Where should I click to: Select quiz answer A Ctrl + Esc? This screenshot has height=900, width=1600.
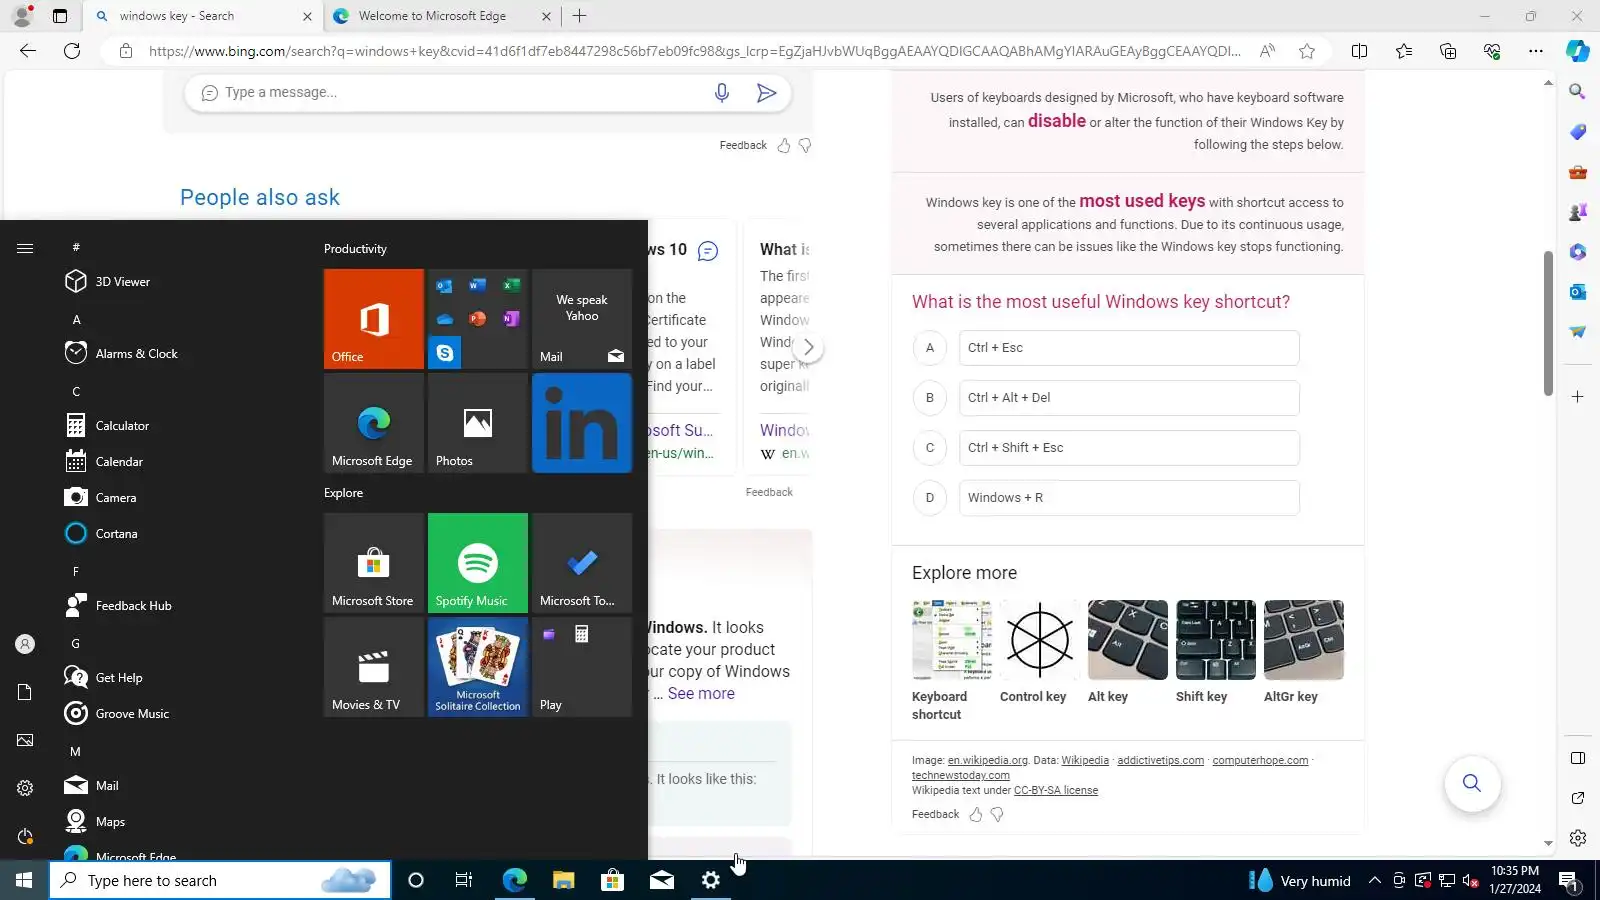coord(1129,348)
